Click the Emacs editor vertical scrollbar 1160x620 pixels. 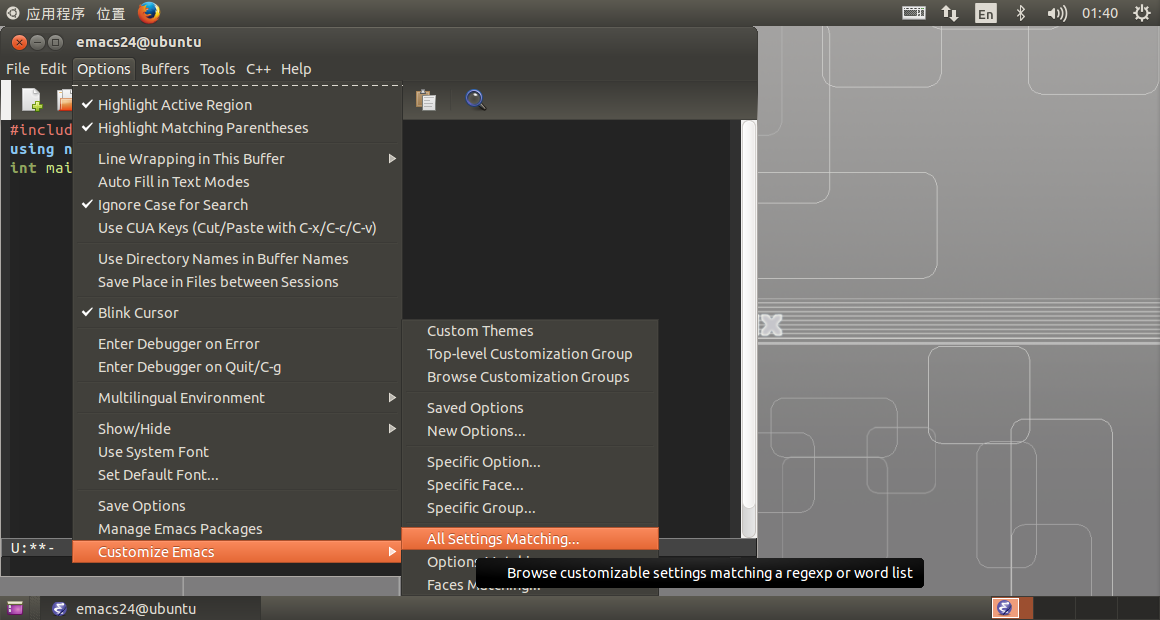749,328
